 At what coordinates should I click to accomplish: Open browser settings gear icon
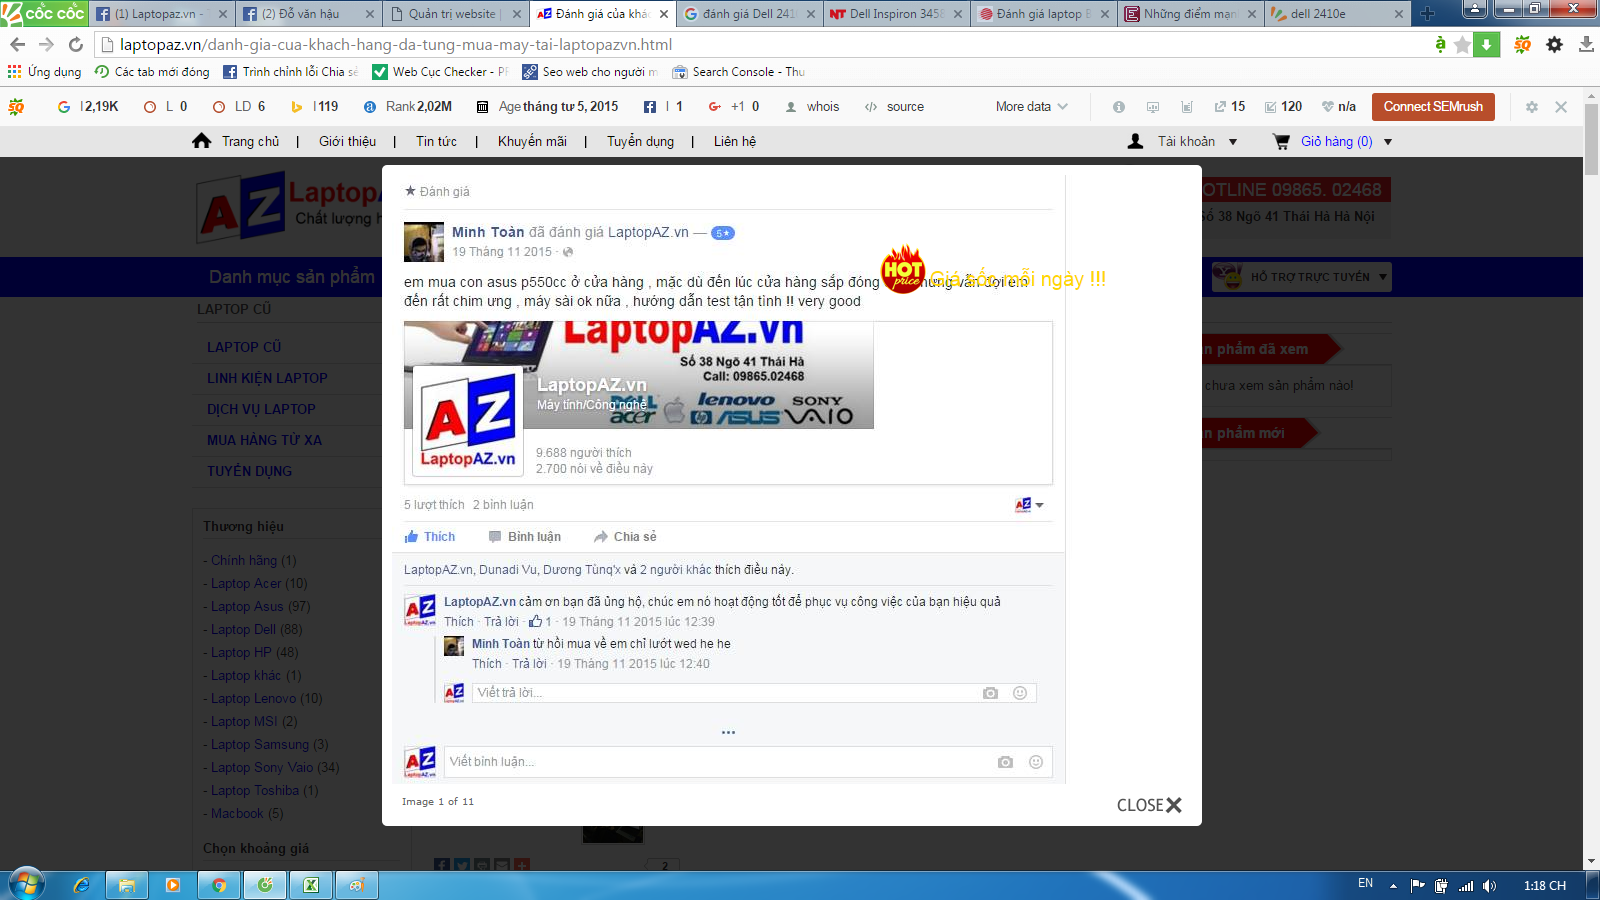1554,44
